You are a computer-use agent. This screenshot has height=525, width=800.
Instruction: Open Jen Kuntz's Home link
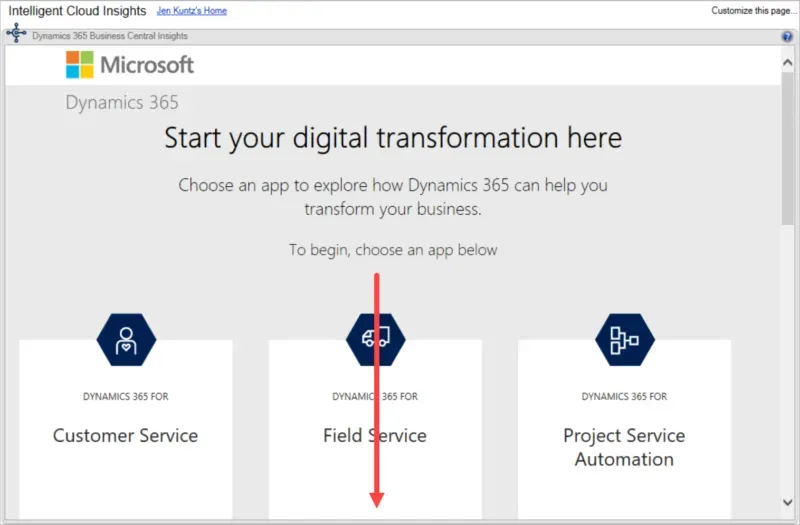[x=192, y=11]
